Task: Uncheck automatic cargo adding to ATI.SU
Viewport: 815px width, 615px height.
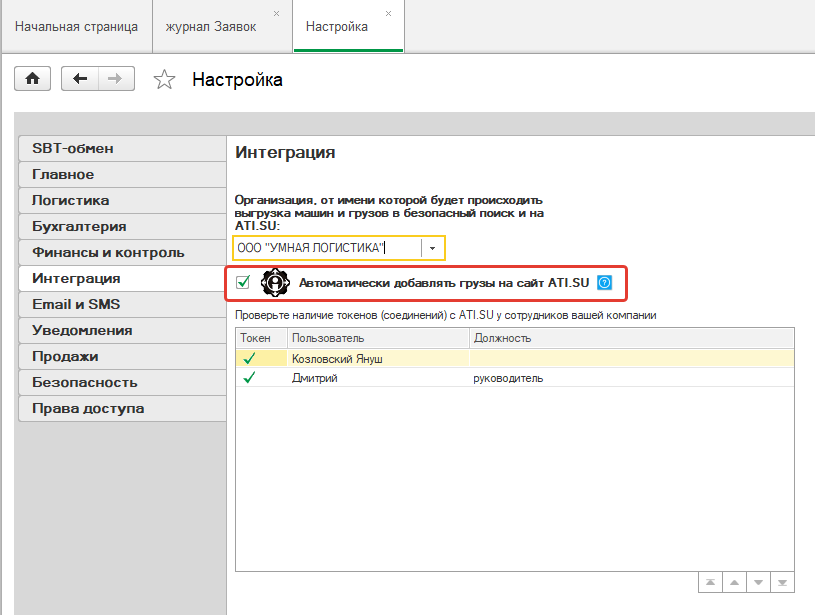Action: 243,282
